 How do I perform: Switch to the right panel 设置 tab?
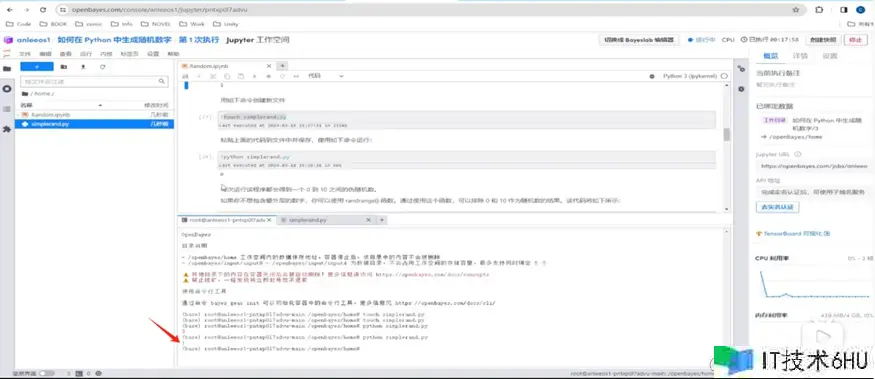point(830,56)
